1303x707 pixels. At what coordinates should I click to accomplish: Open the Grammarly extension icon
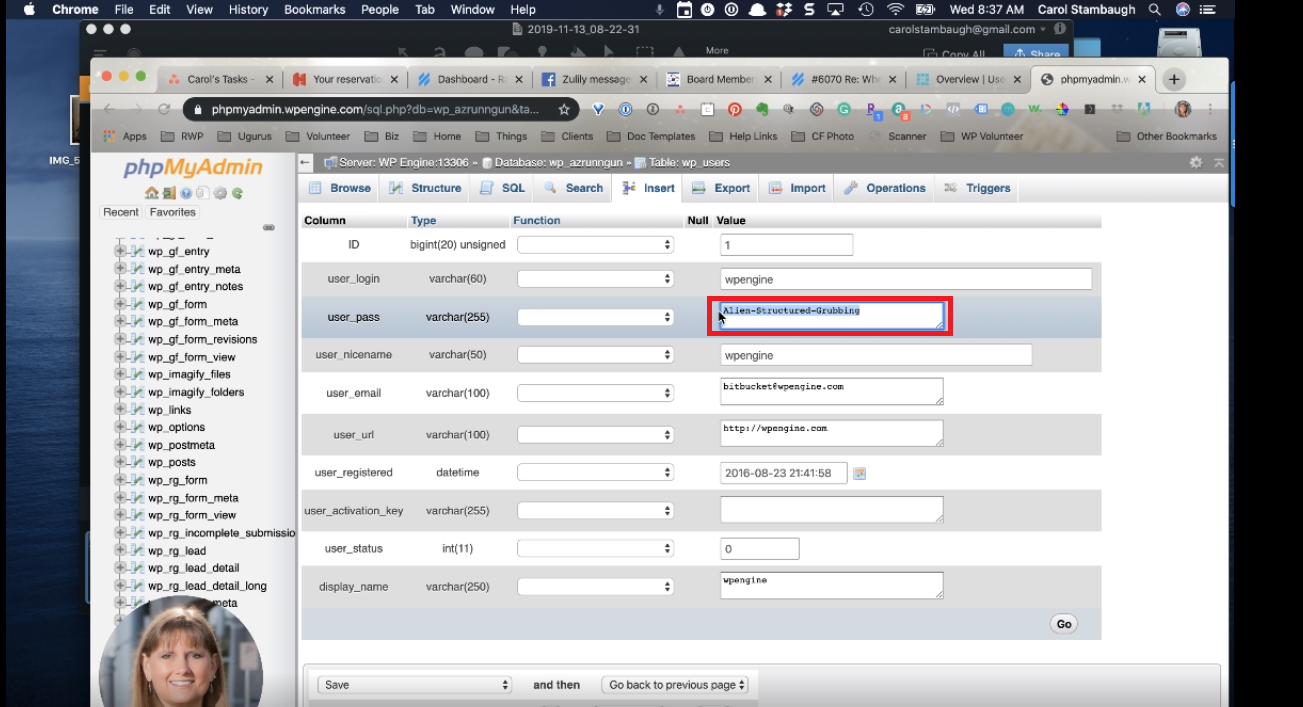843,109
